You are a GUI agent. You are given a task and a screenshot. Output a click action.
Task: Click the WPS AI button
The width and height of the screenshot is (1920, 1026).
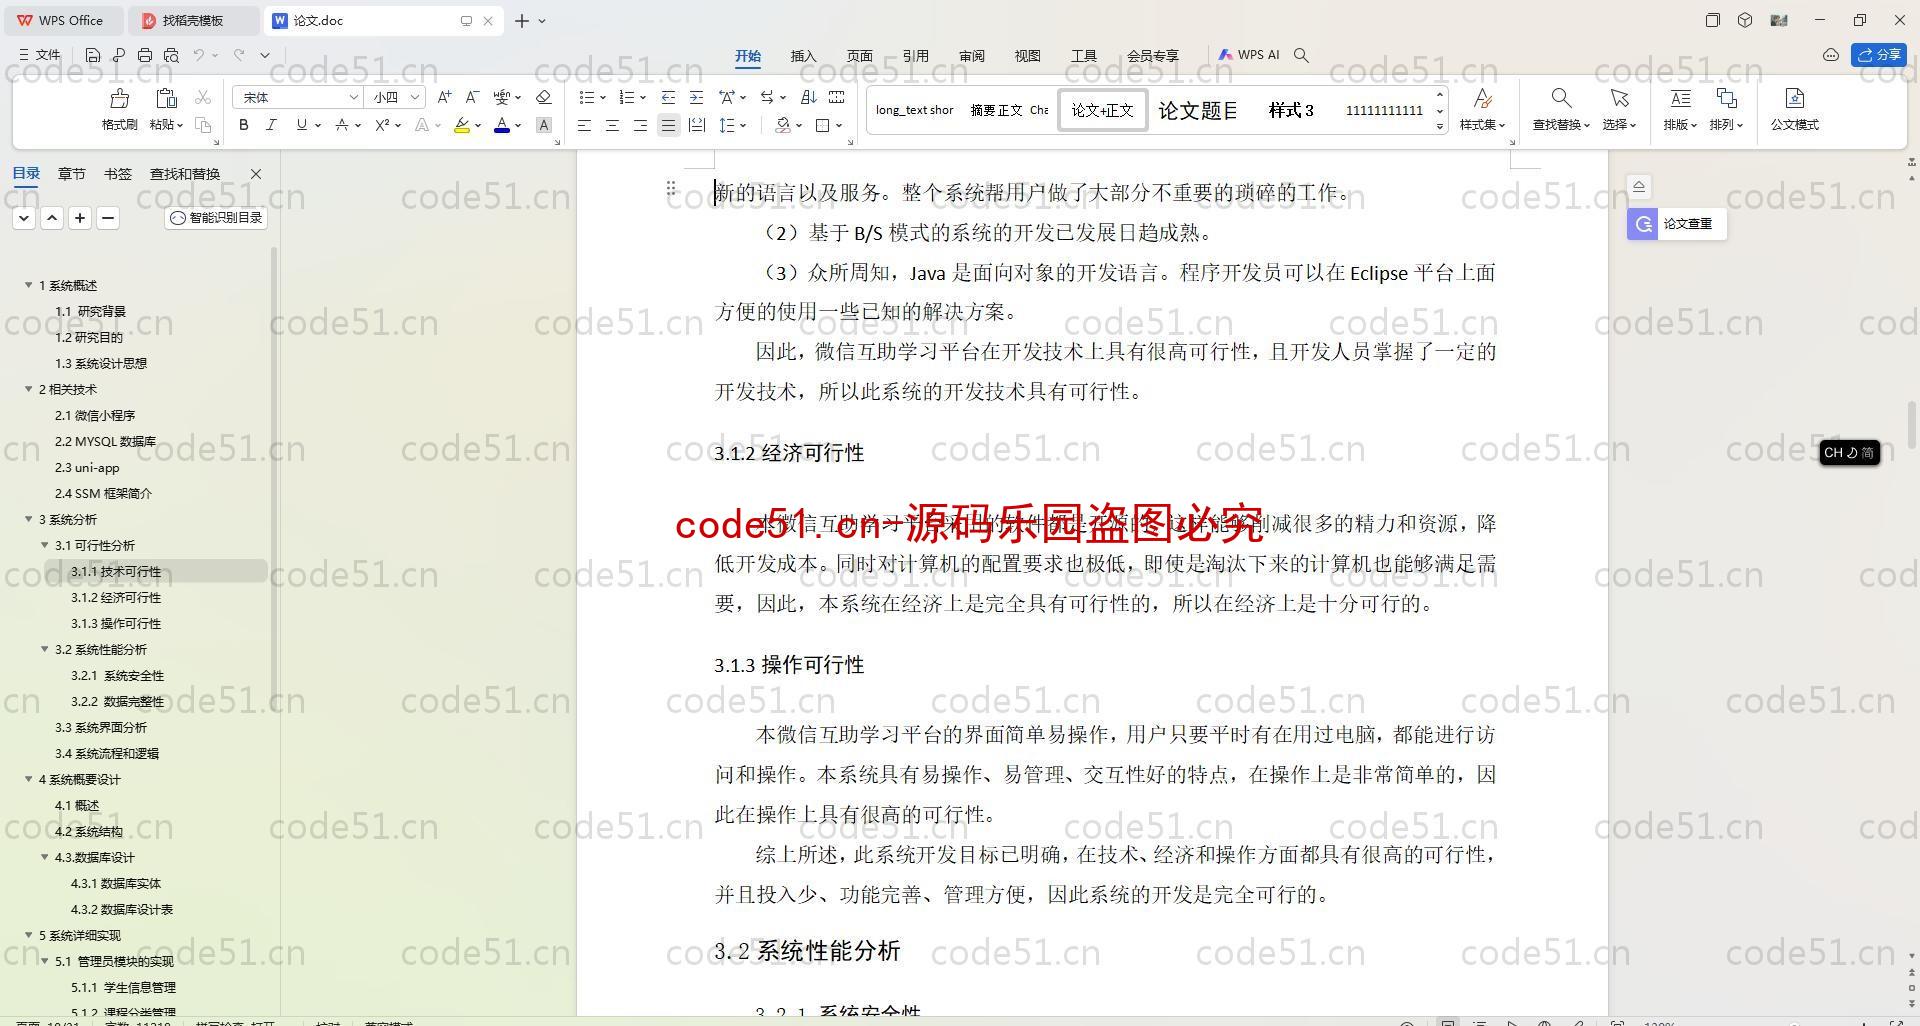(1249, 55)
